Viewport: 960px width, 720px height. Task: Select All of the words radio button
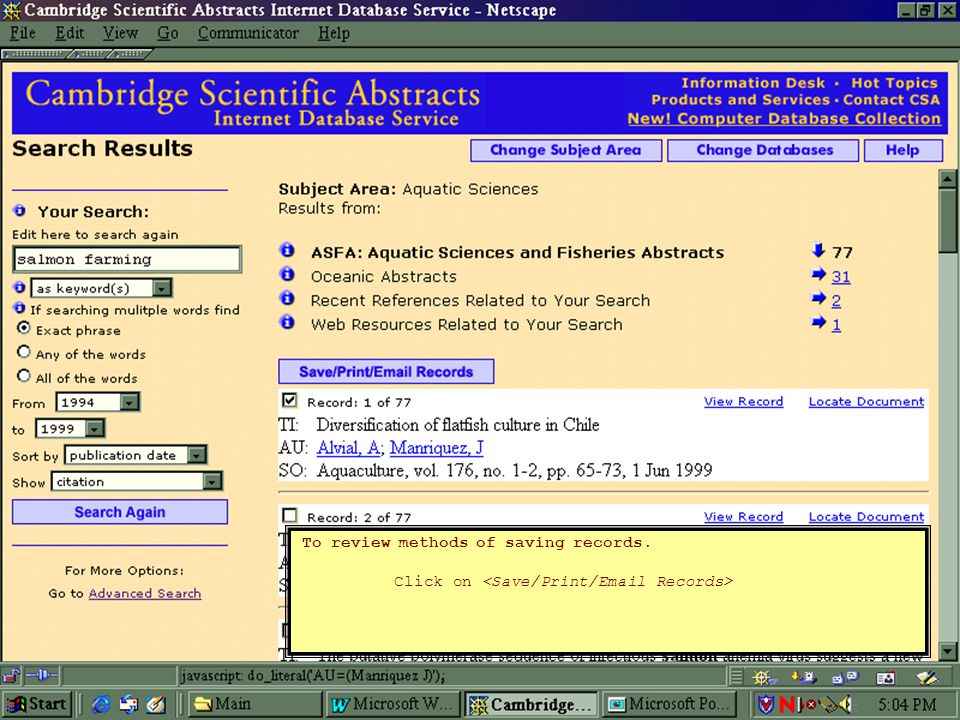tap(24, 376)
